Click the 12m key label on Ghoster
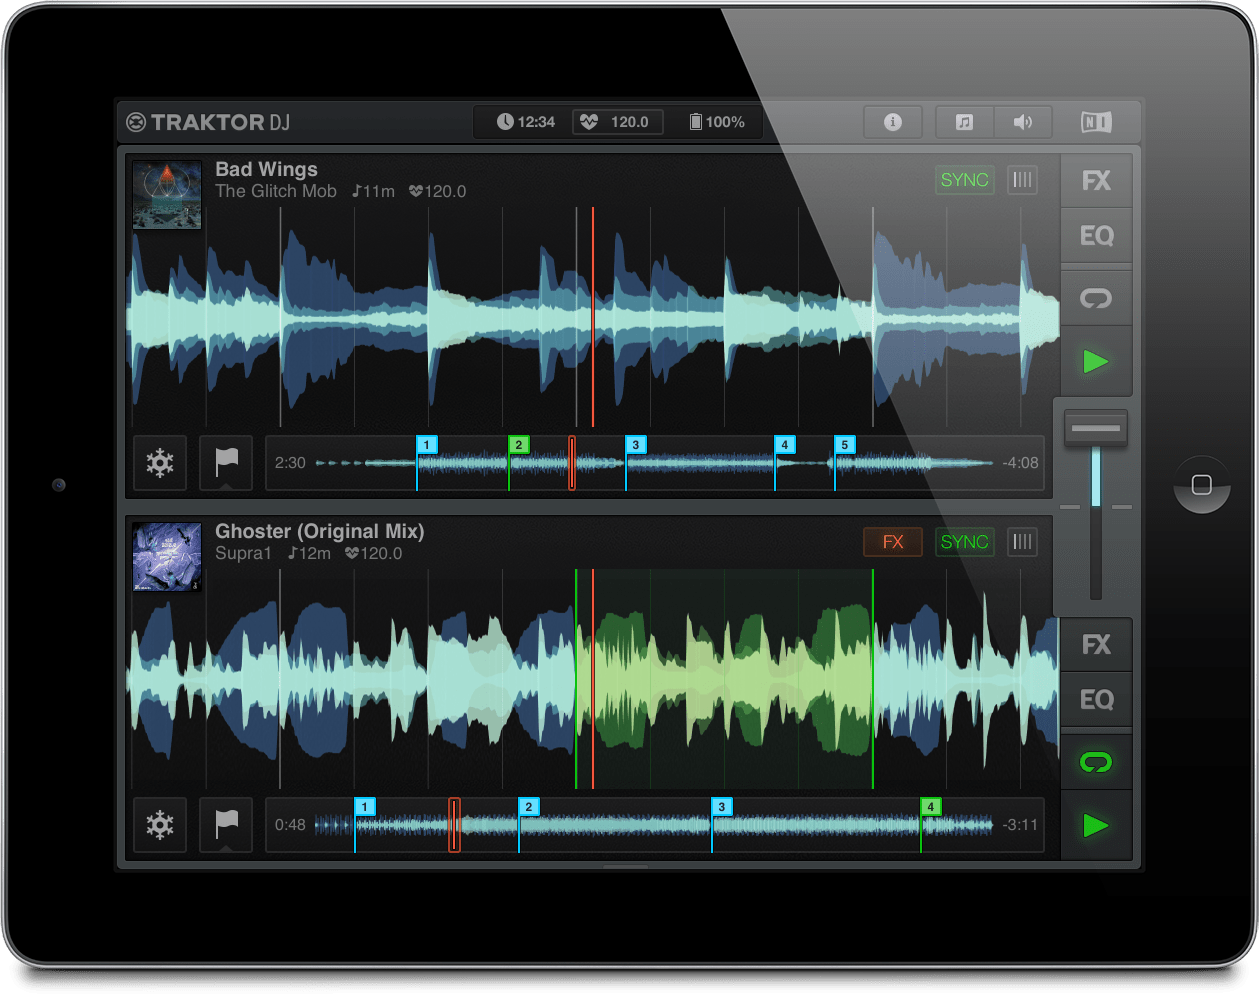Screen dimensions: 1259x996 (x=309, y=553)
